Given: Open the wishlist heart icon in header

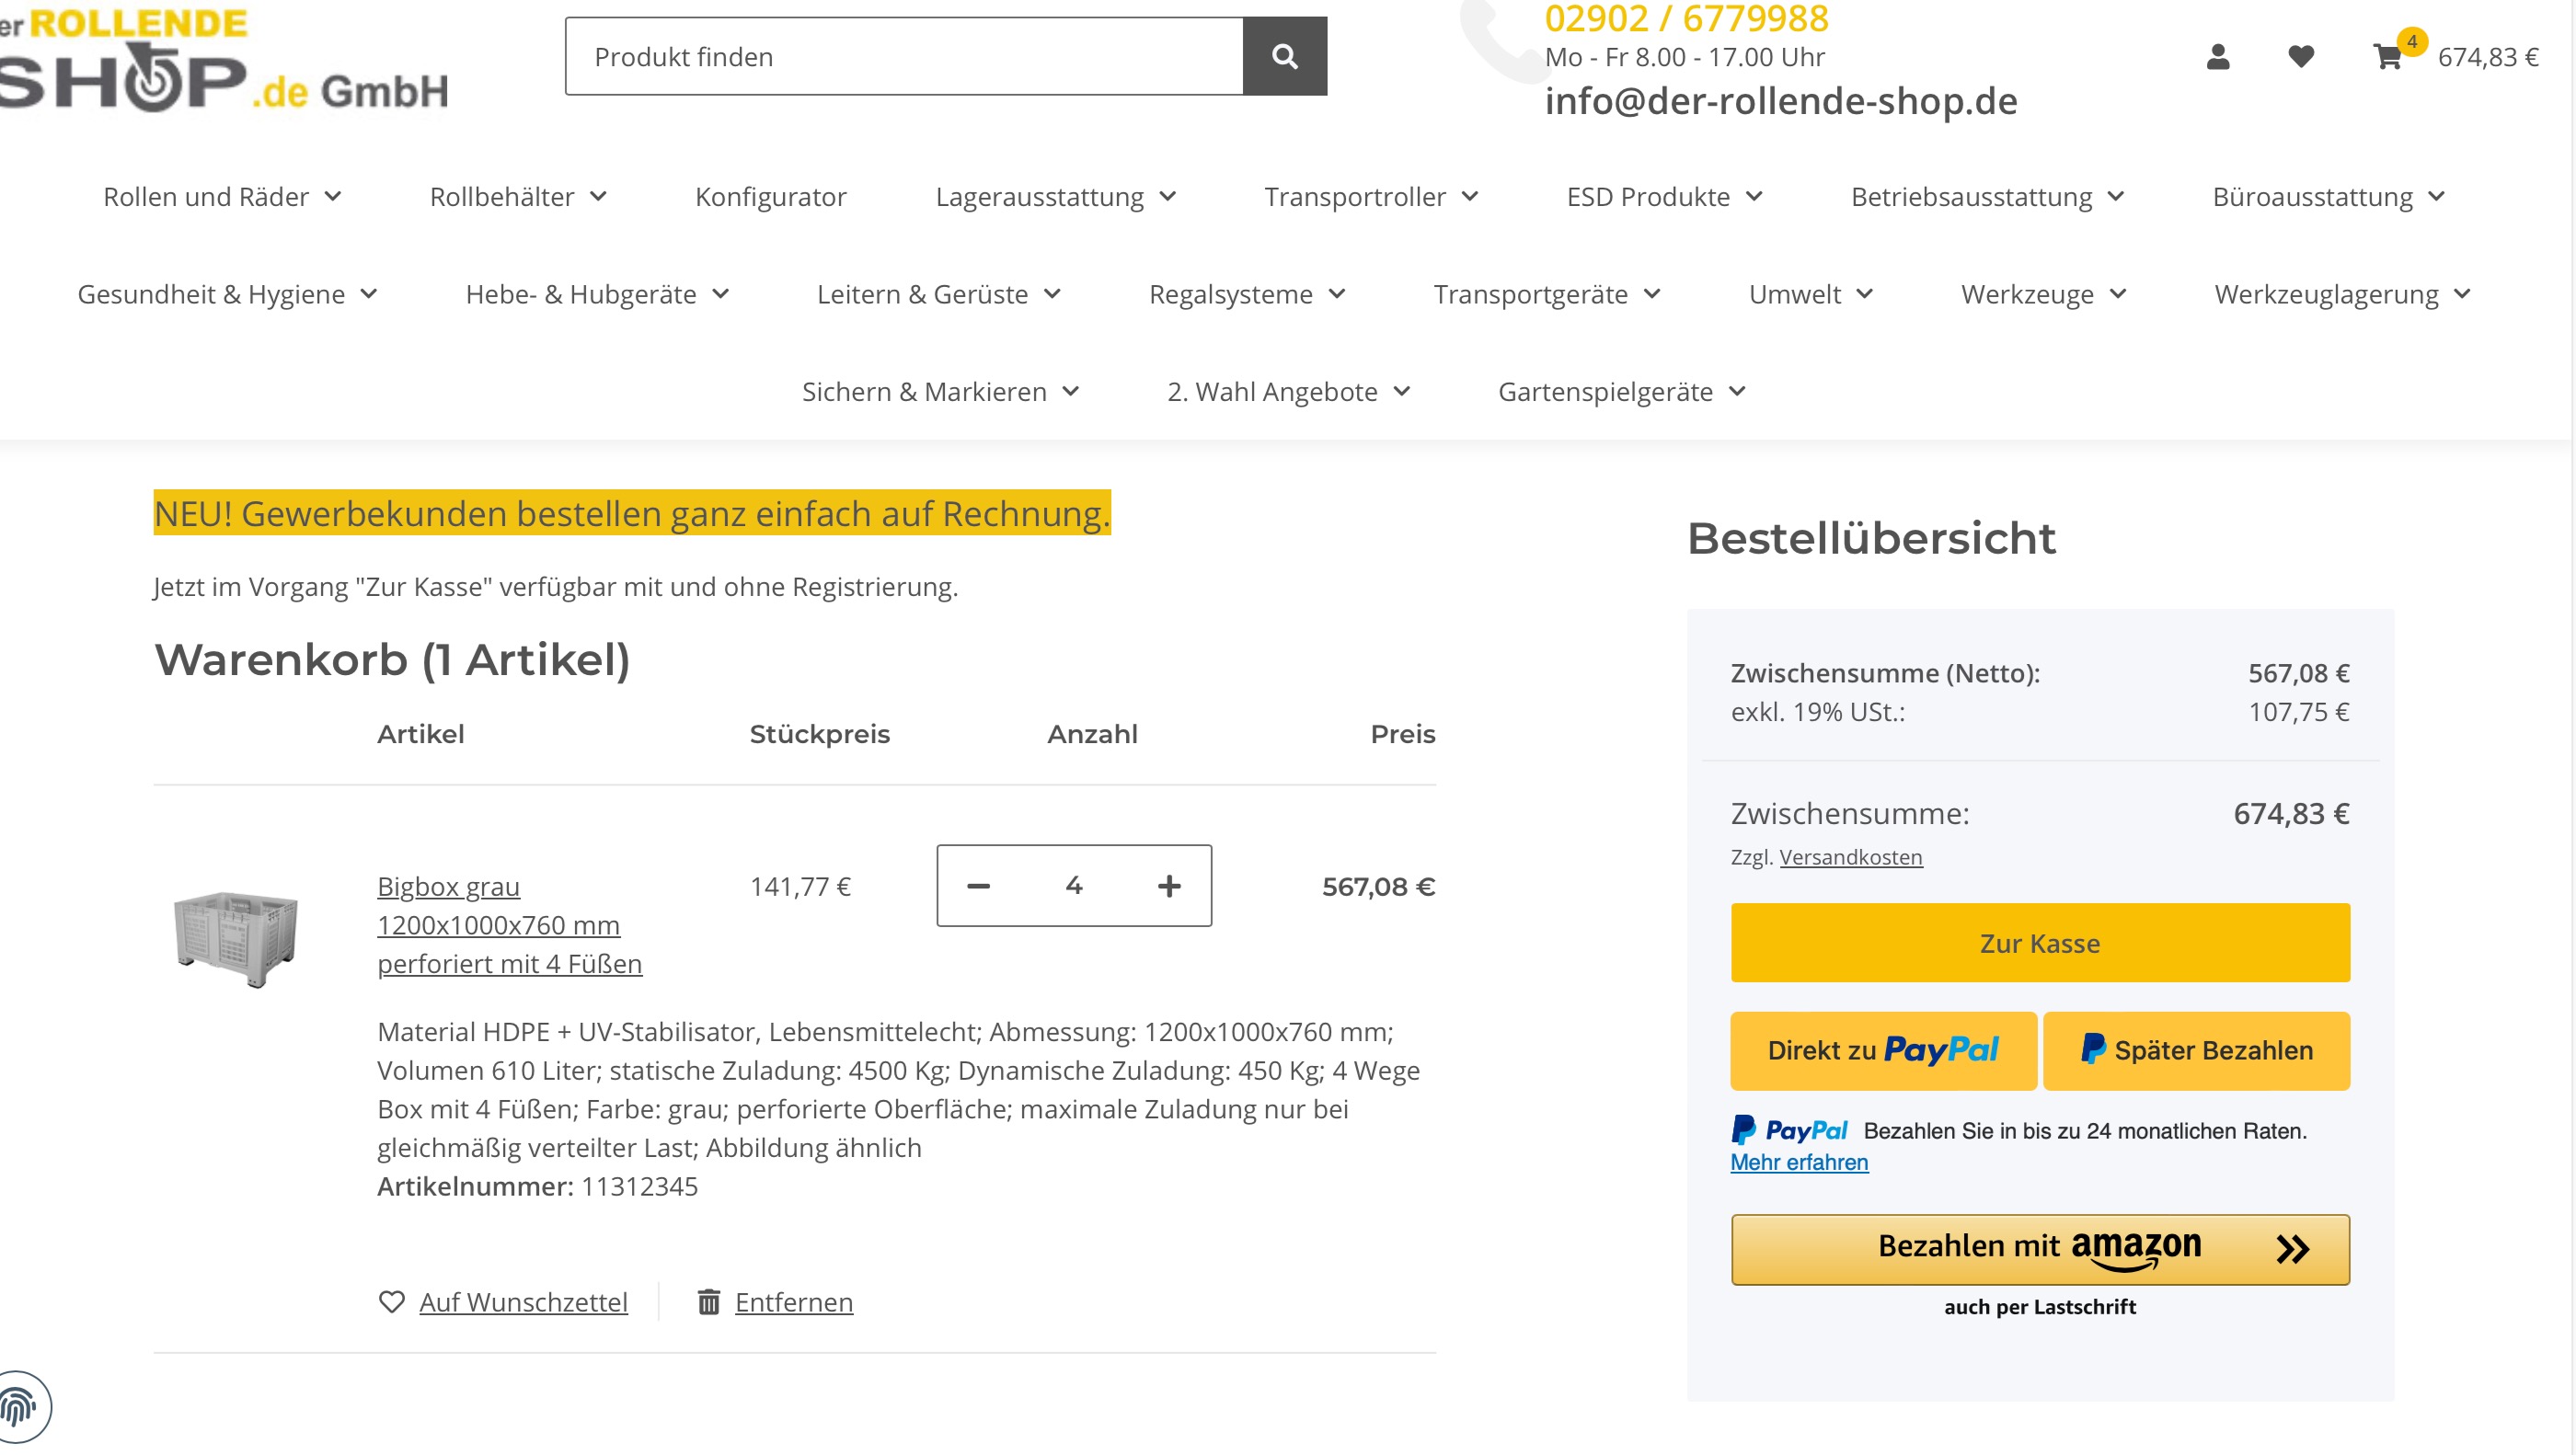Looking at the screenshot, I should (x=2300, y=57).
